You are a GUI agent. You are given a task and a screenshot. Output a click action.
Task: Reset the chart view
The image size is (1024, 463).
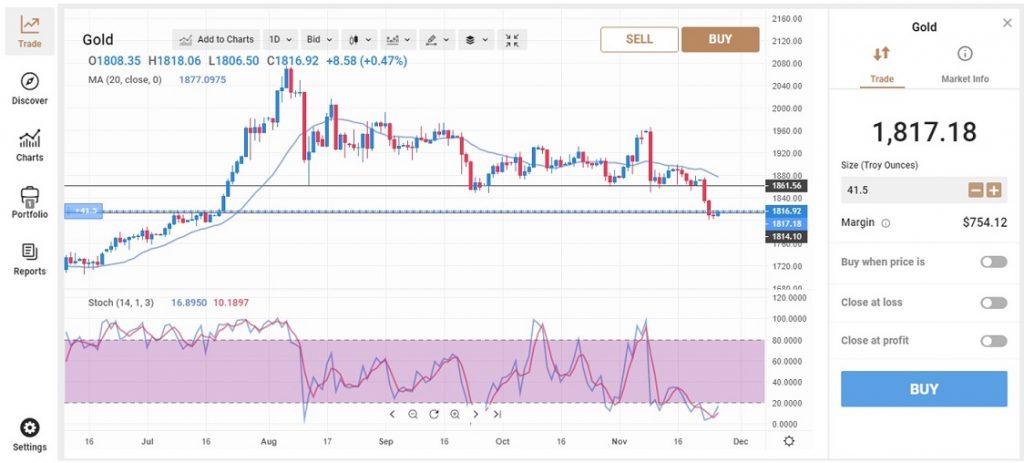[434, 414]
